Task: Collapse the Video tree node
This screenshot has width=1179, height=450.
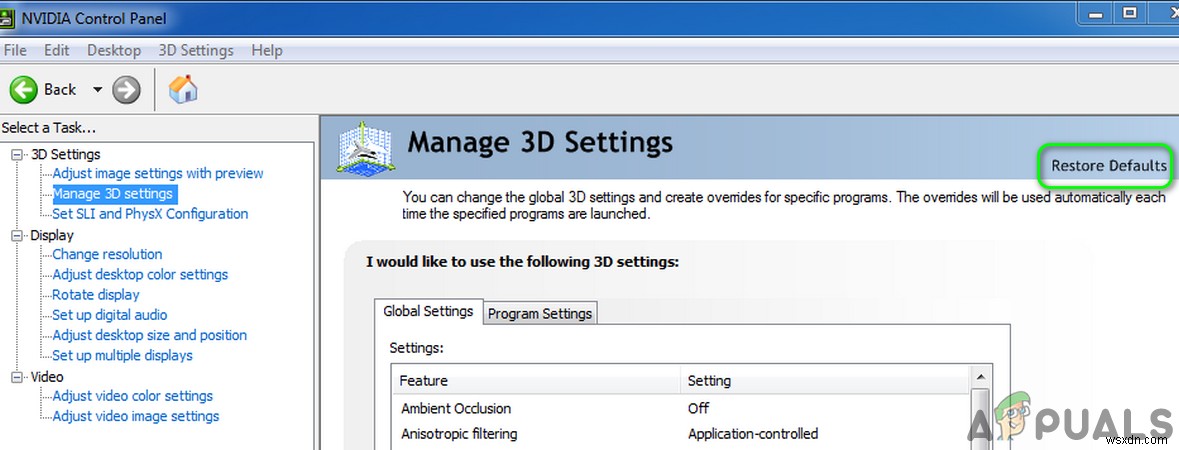Action: (x=17, y=377)
